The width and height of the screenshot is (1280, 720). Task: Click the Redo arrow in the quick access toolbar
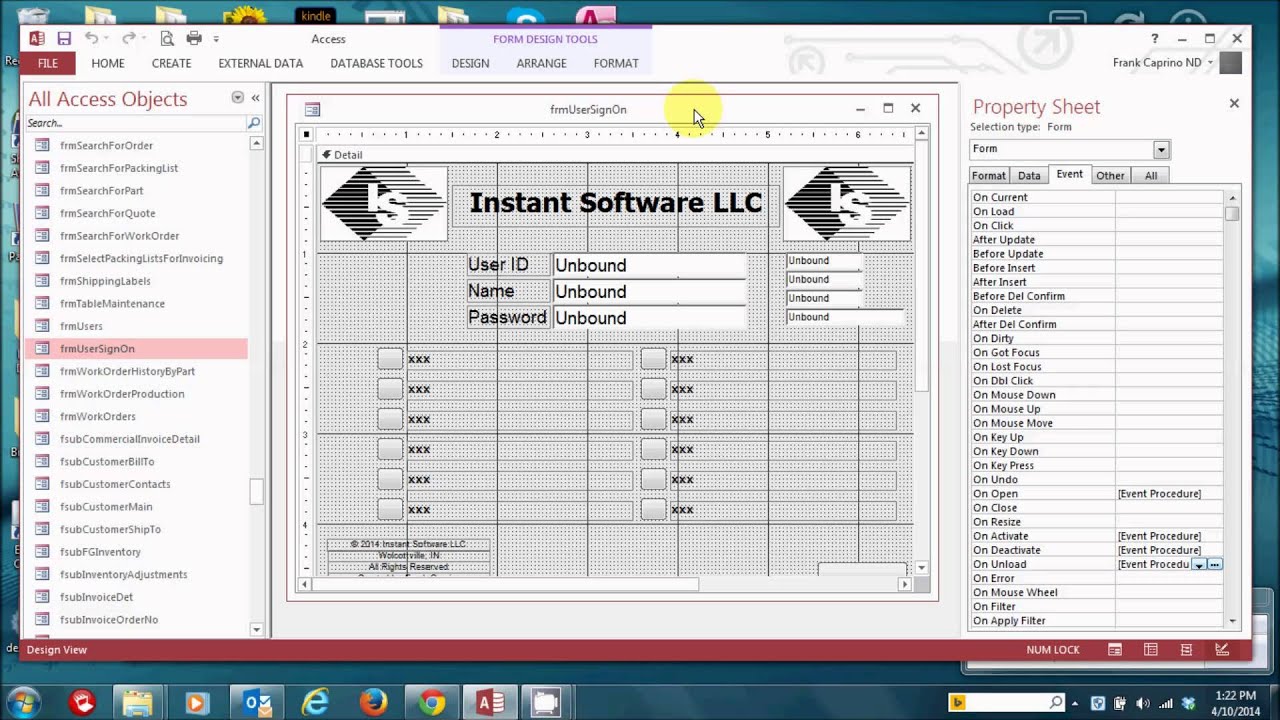tap(128, 39)
